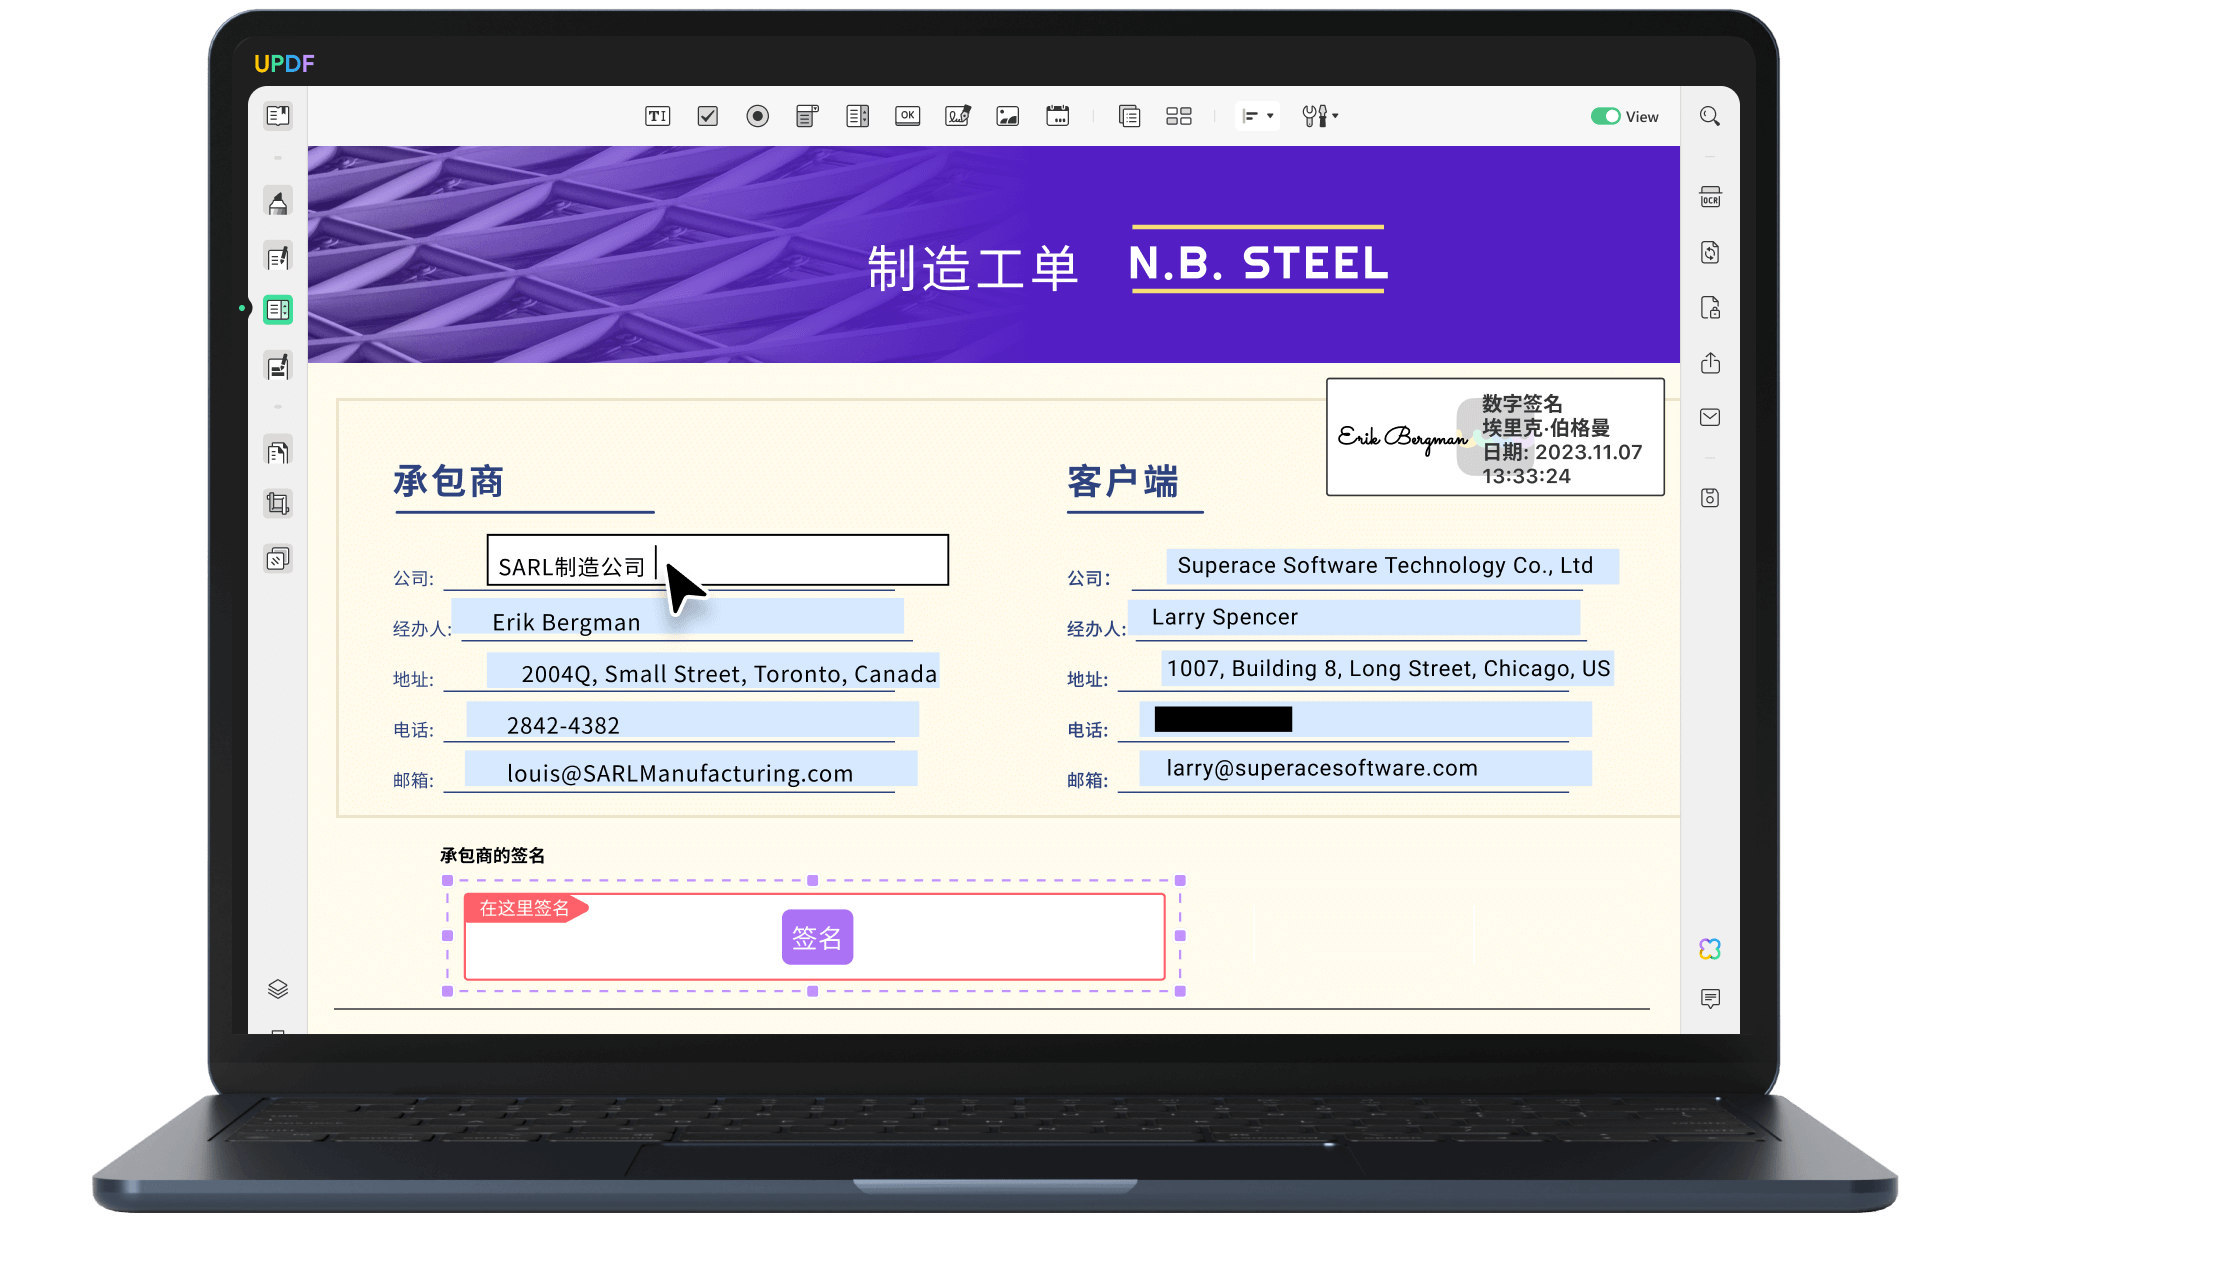Image resolution: width=2220 pixels, height=1276 pixels.
Task: Open search with the magnifier icon
Action: [x=1710, y=116]
